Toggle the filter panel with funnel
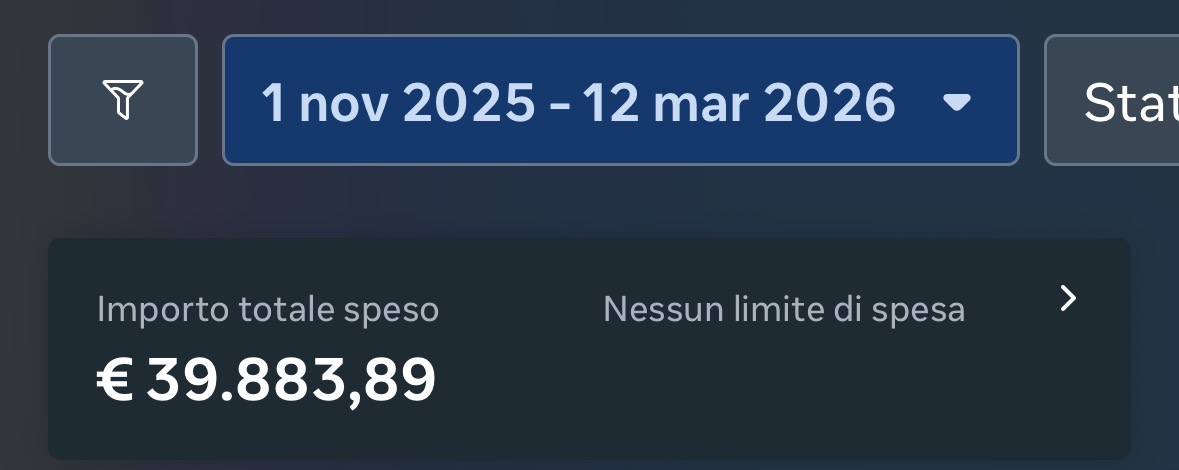 pos(122,100)
